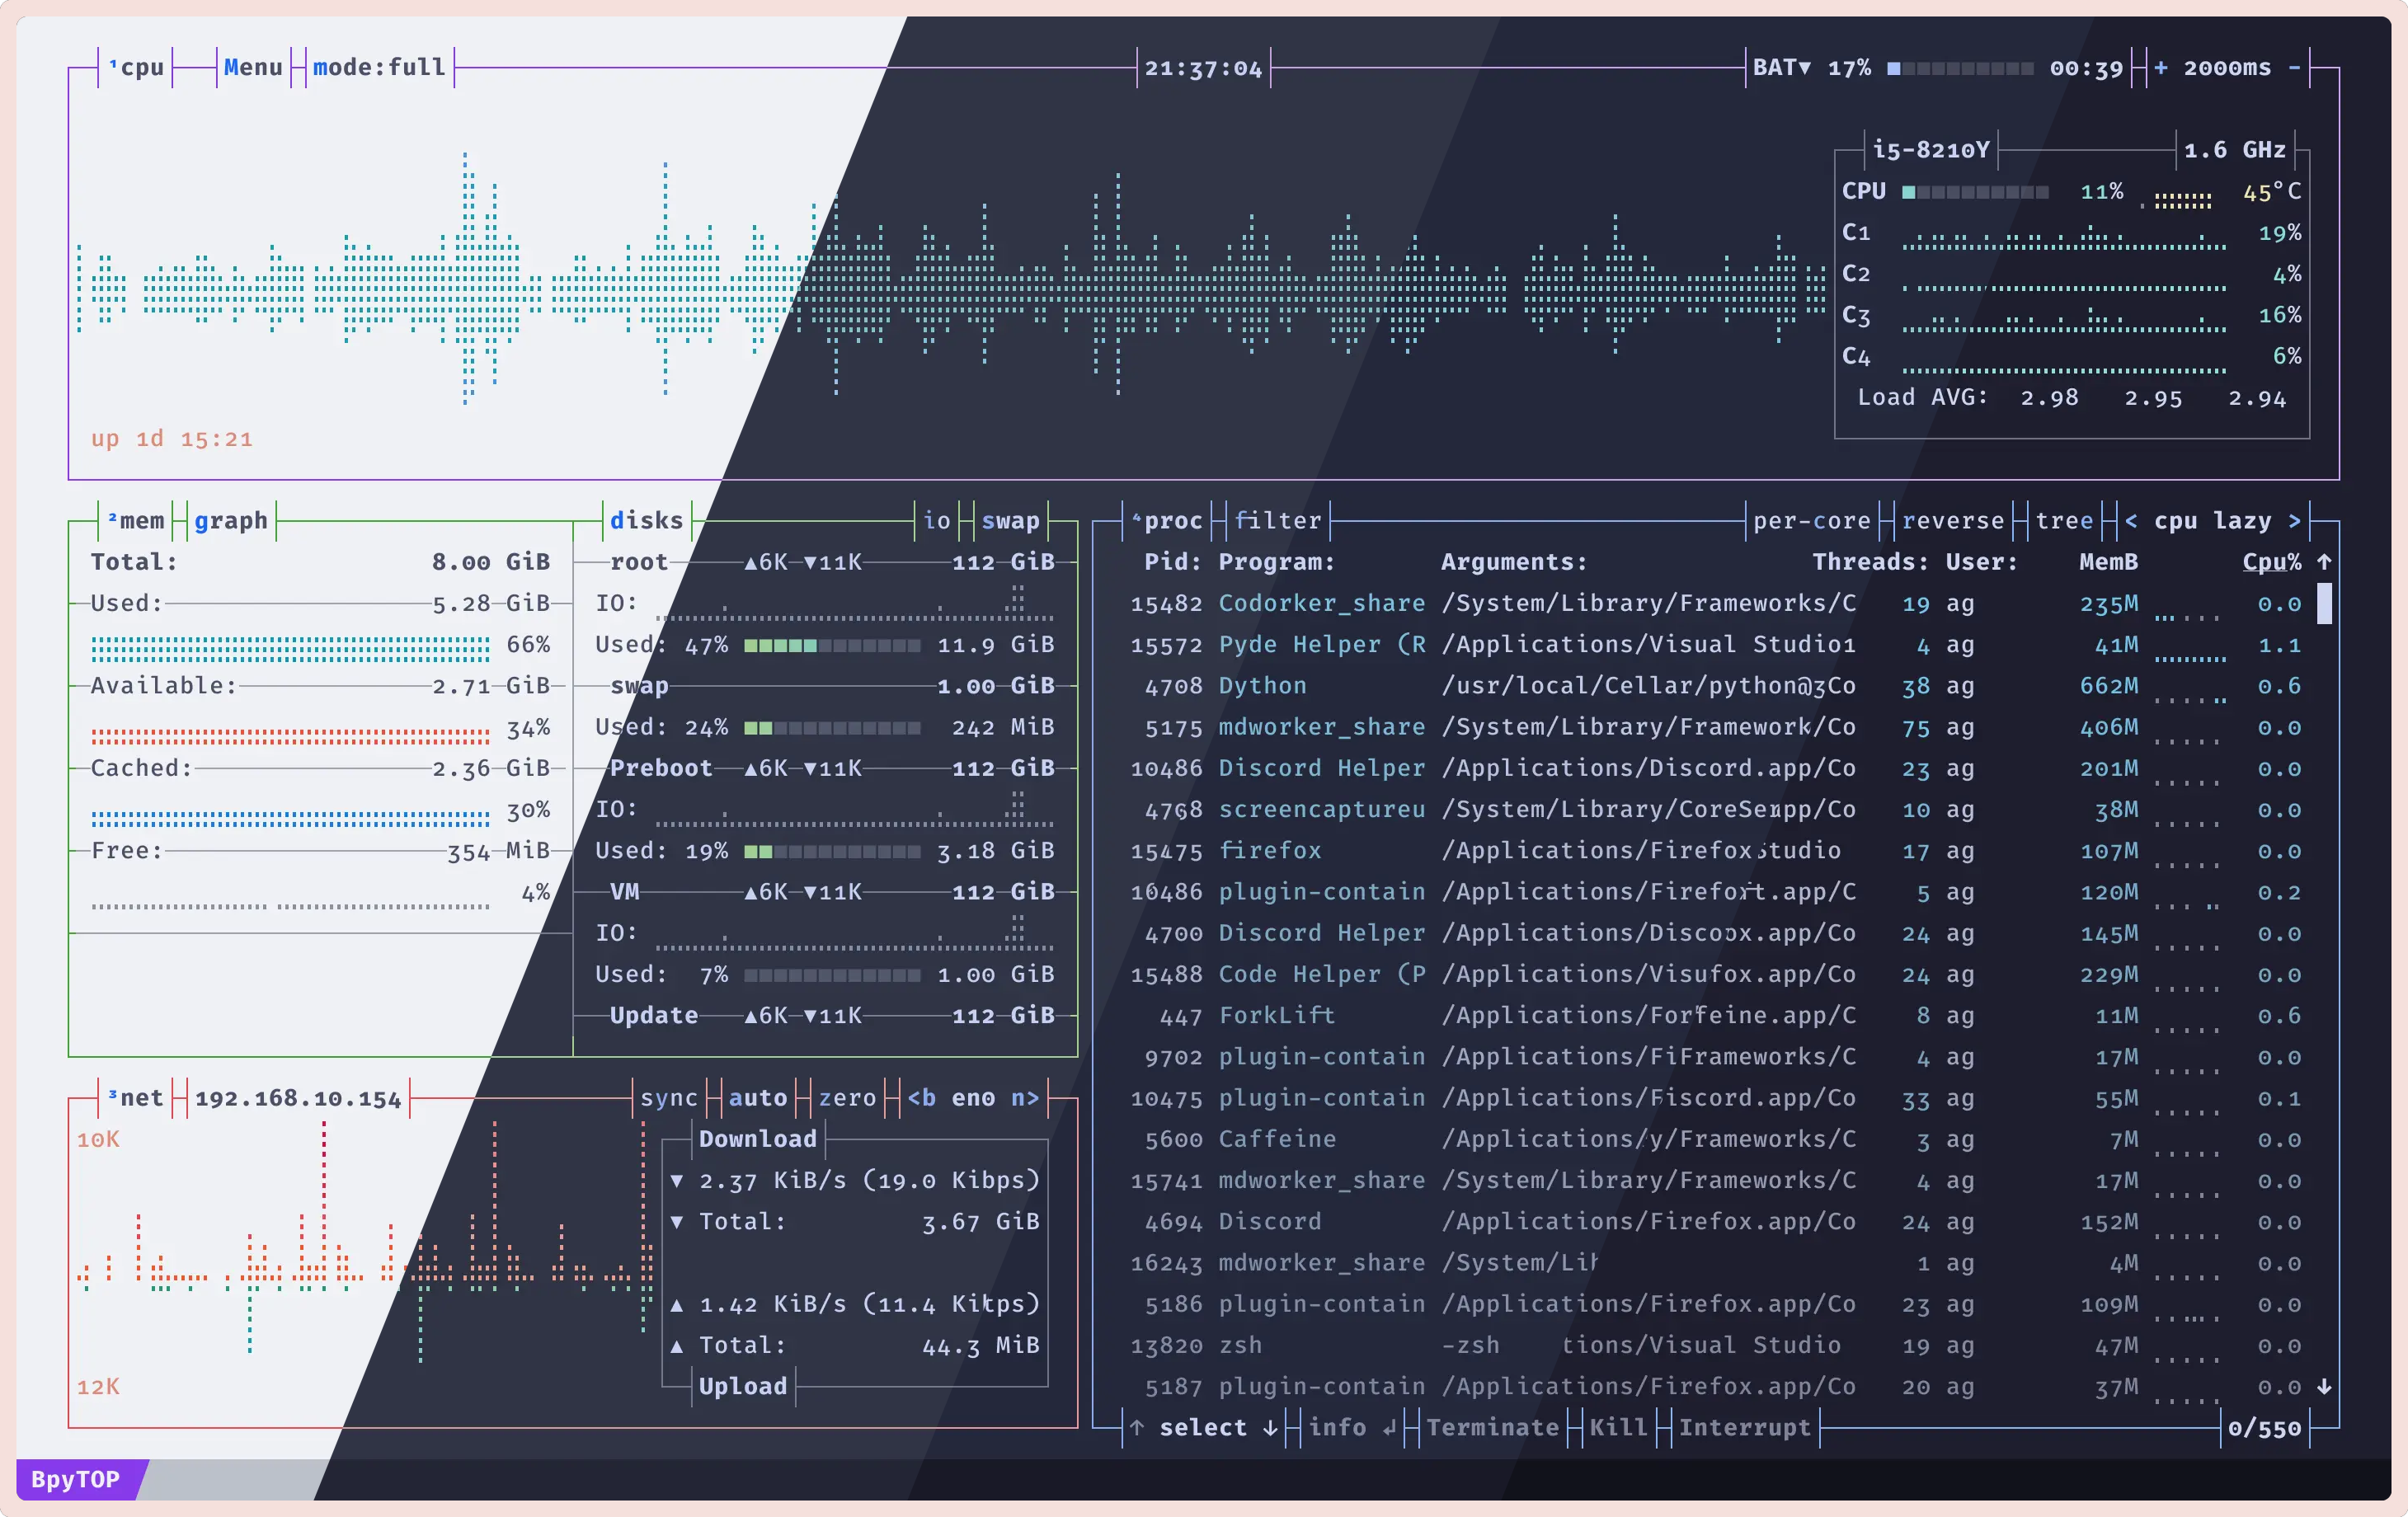Viewport: 2408px width, 1517px height.
Task: Click the left arrow before cpu lazy sorting
Action: 2131,521
